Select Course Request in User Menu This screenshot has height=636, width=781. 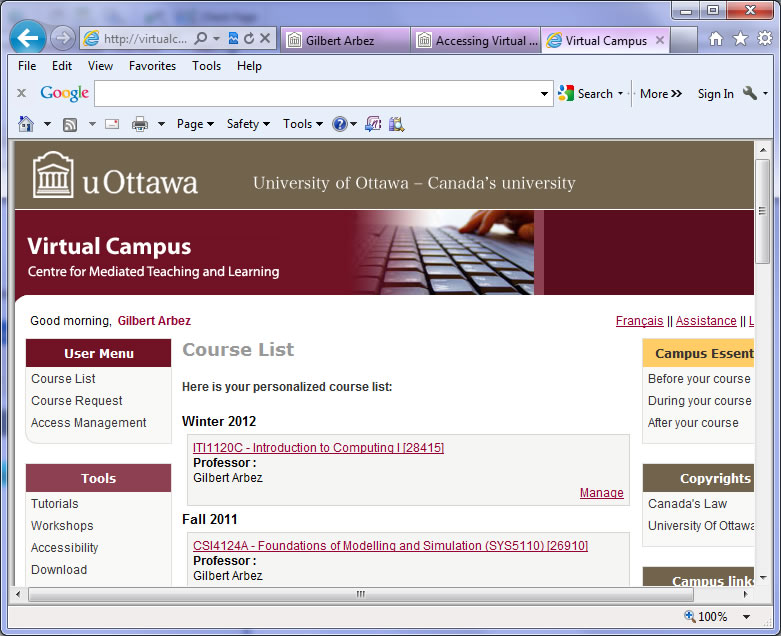pos(77,400)
